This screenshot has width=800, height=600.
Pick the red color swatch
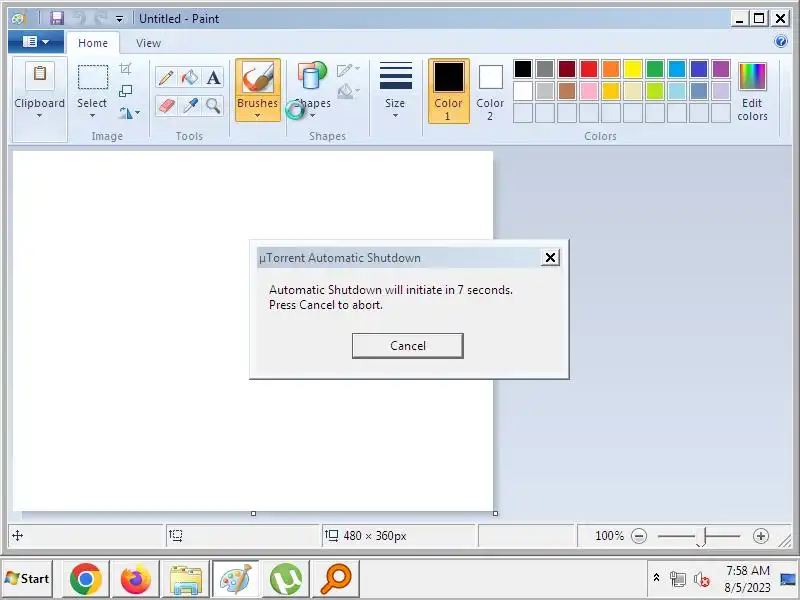click(x=589, y=69)
